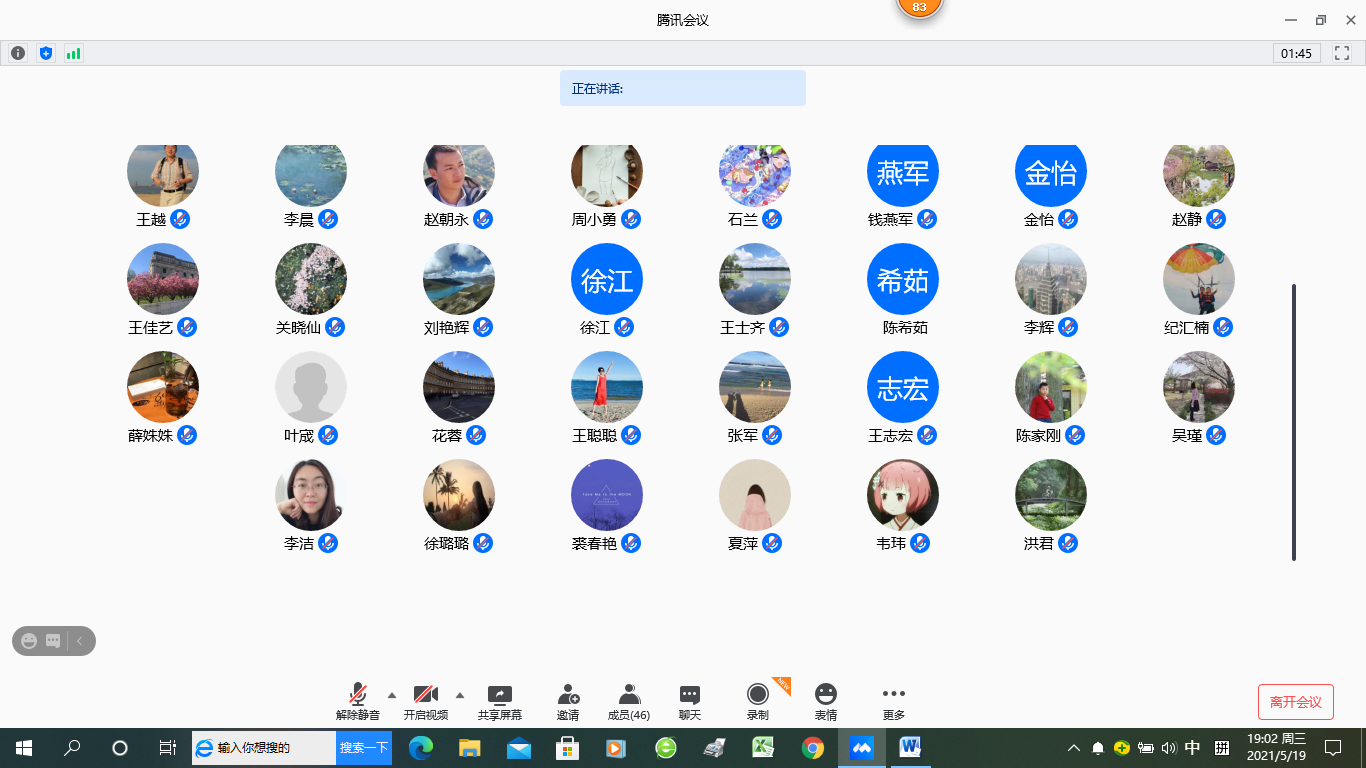Screen dimensions: 1366x768
Task: Open the 成员(46) members list
Action: pos(629,702)
